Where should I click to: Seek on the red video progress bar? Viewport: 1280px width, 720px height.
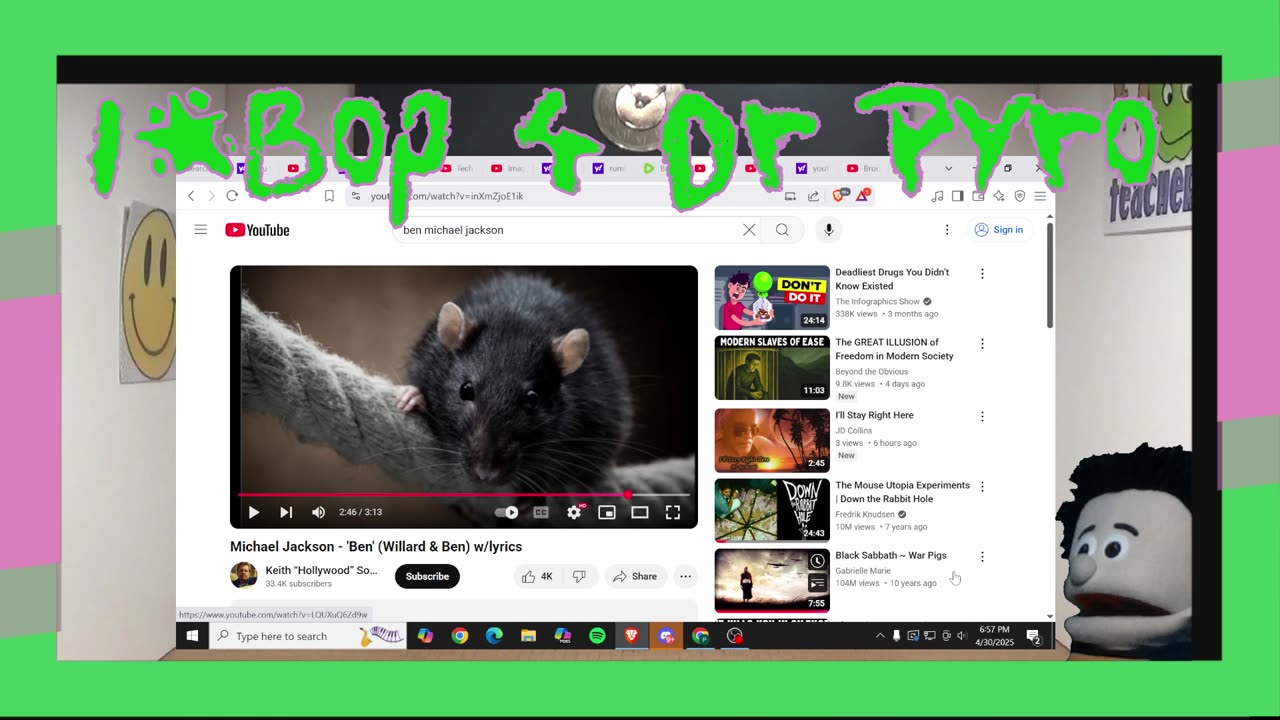tap(464, 495)
